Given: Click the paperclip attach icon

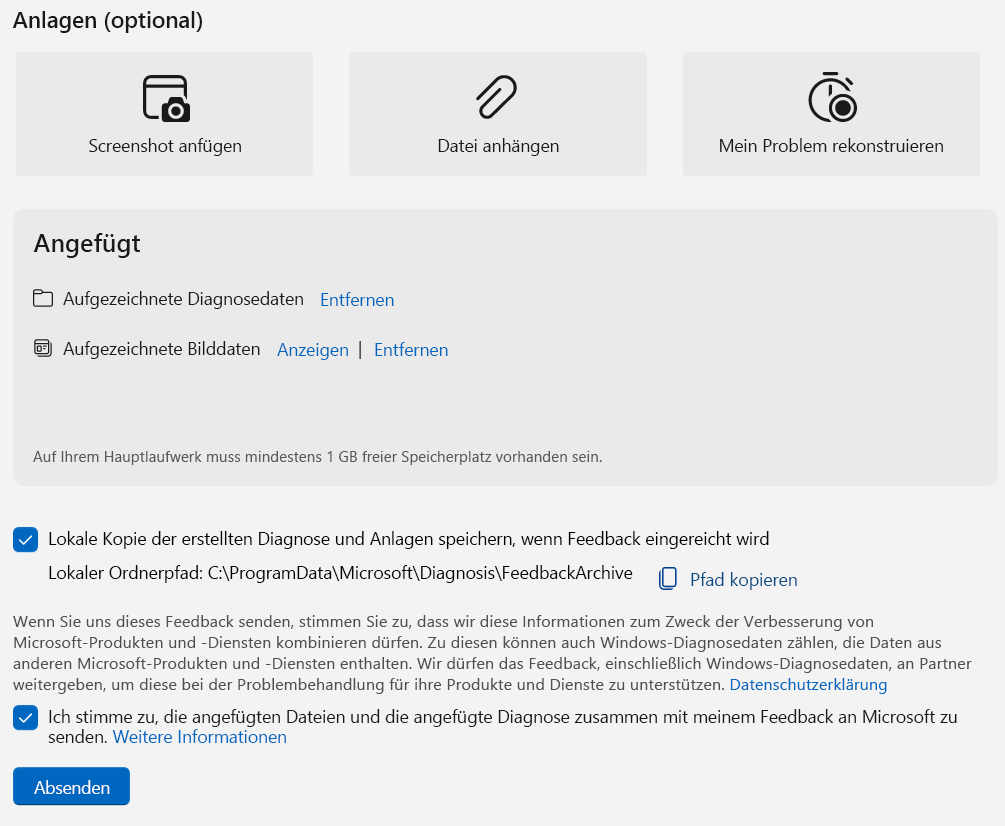Looking at the screenshot, I should coord(497,97).
